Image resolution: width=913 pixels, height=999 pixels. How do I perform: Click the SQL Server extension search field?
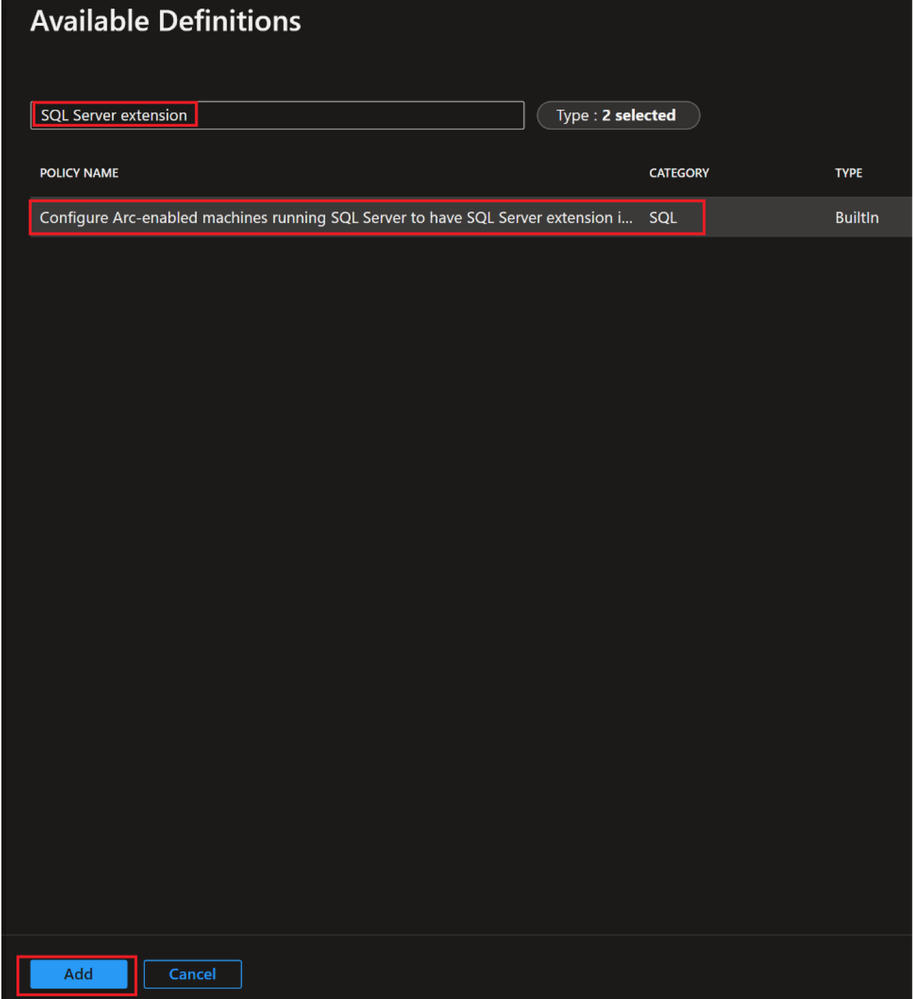(x=277, y=115)
